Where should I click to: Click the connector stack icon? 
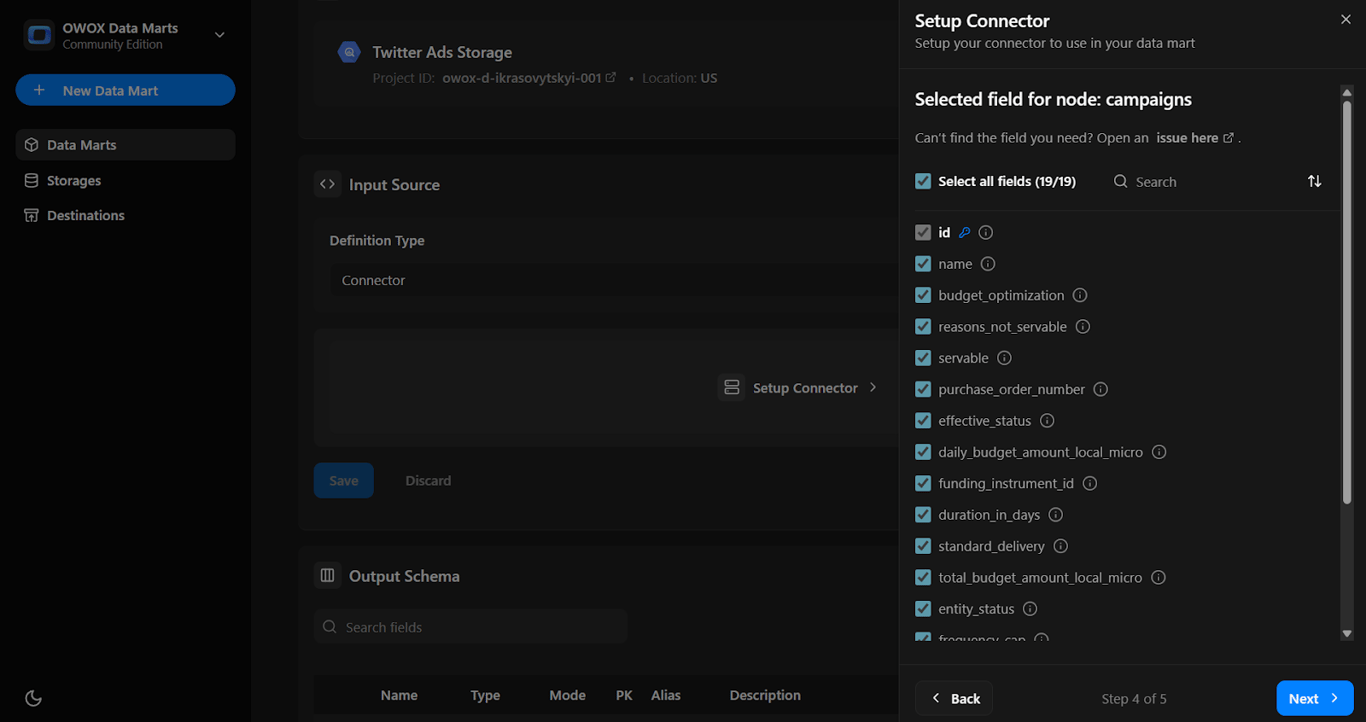(x=732, y=387)
